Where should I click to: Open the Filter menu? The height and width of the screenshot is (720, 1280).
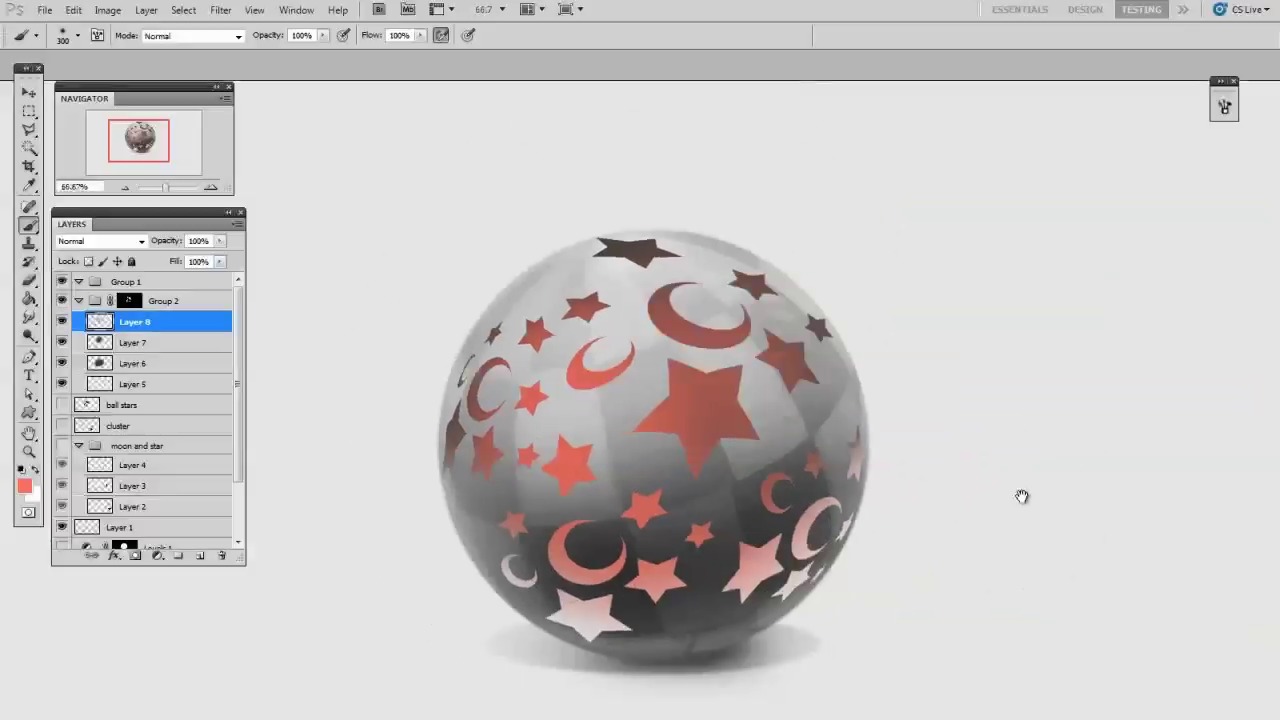tap(221, 10)
